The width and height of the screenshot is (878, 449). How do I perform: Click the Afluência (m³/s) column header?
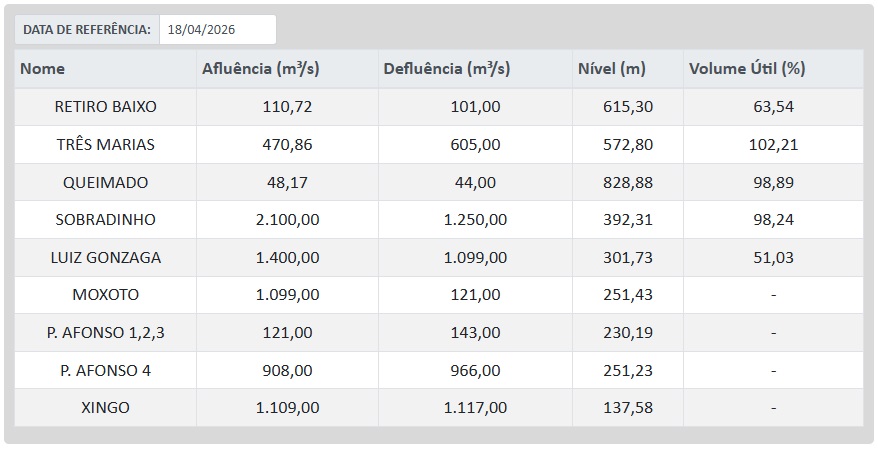tap(260, 69)
